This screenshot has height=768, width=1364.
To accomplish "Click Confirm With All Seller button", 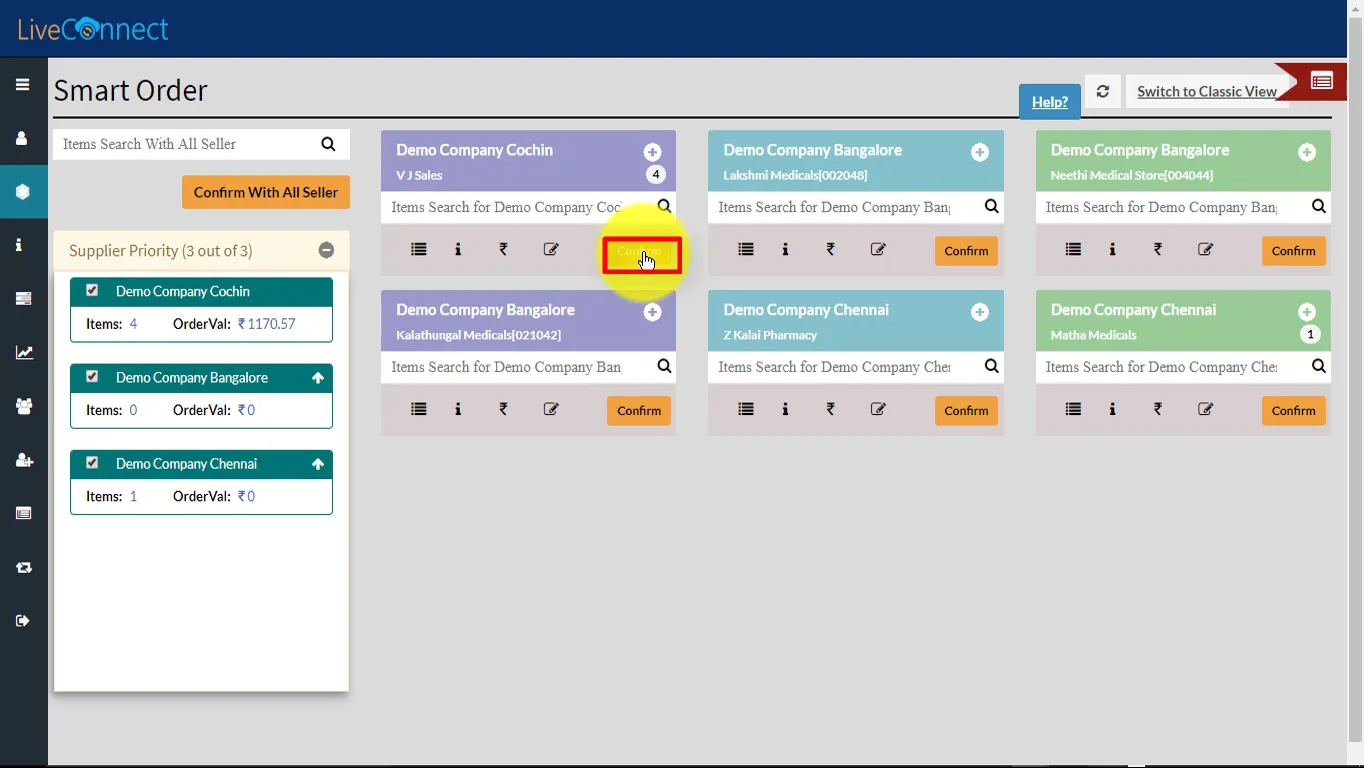I will click(266, 192).
